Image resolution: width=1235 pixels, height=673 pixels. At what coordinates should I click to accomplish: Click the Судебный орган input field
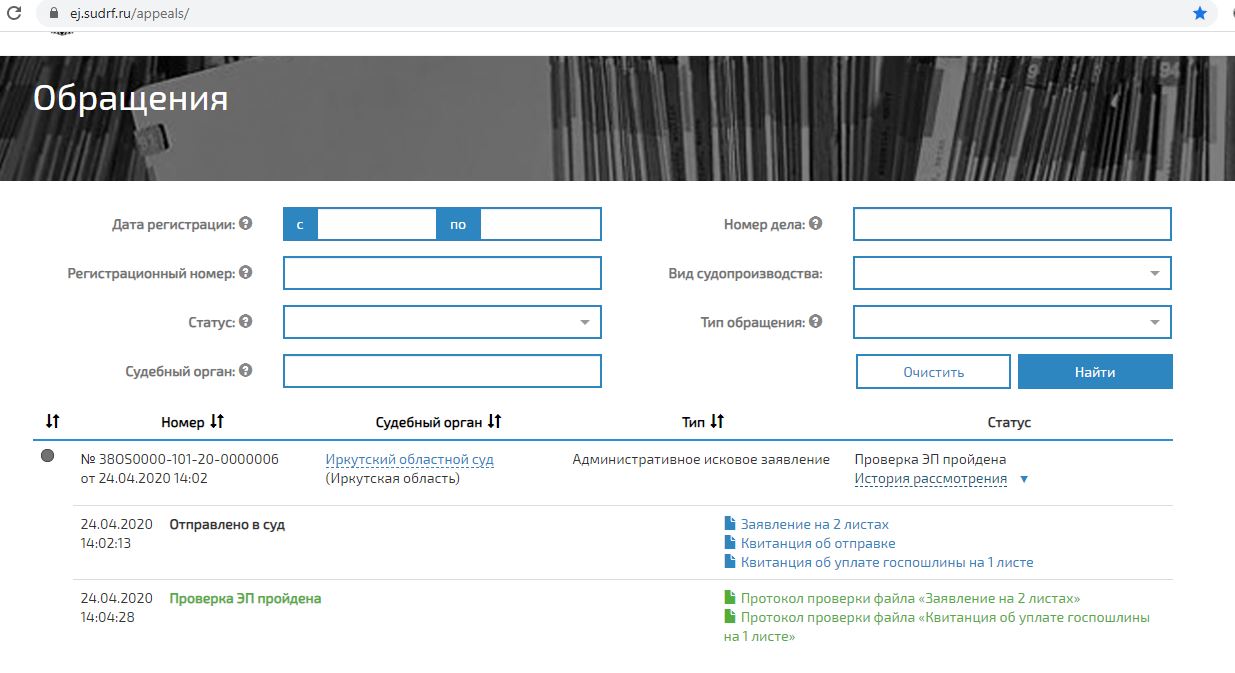pos(442,371)
